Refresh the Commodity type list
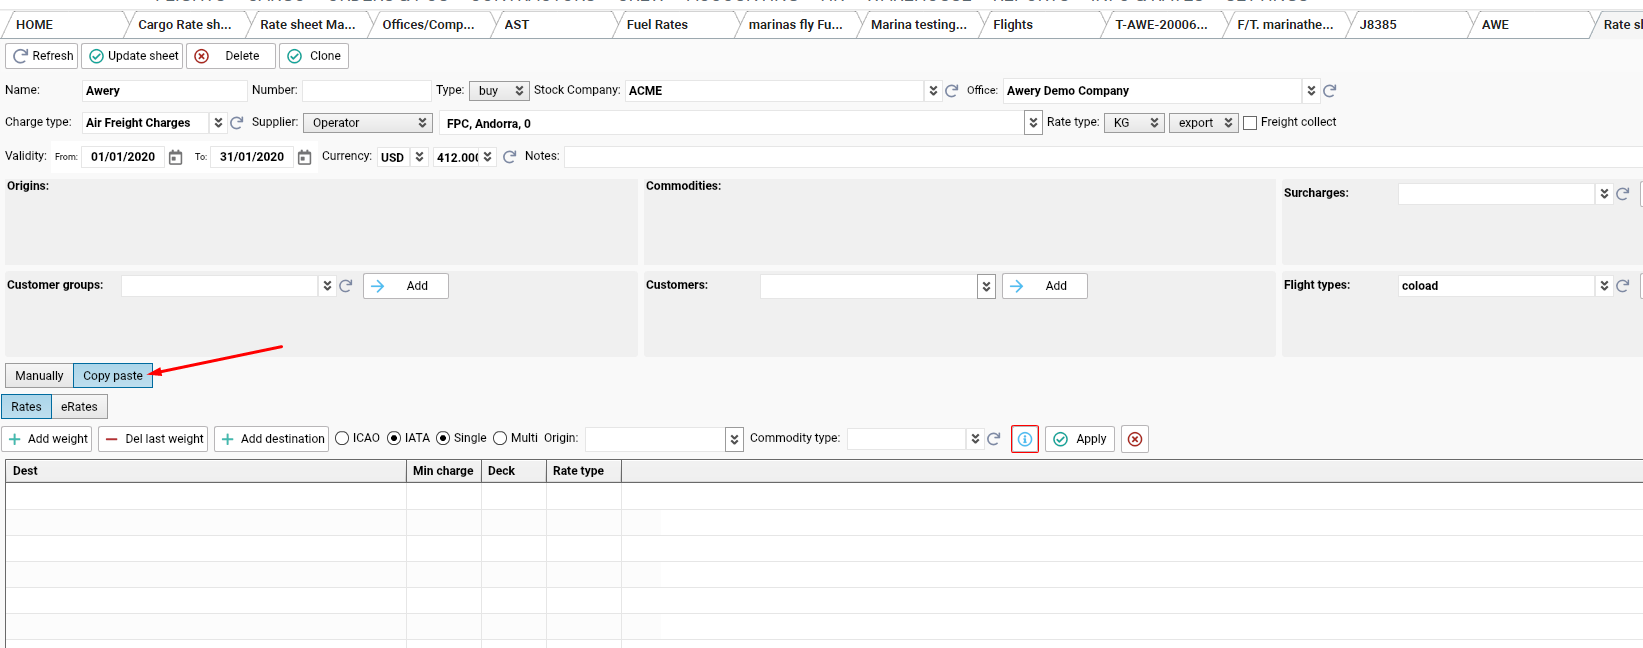1643x648 pixels. click(993, 439)
